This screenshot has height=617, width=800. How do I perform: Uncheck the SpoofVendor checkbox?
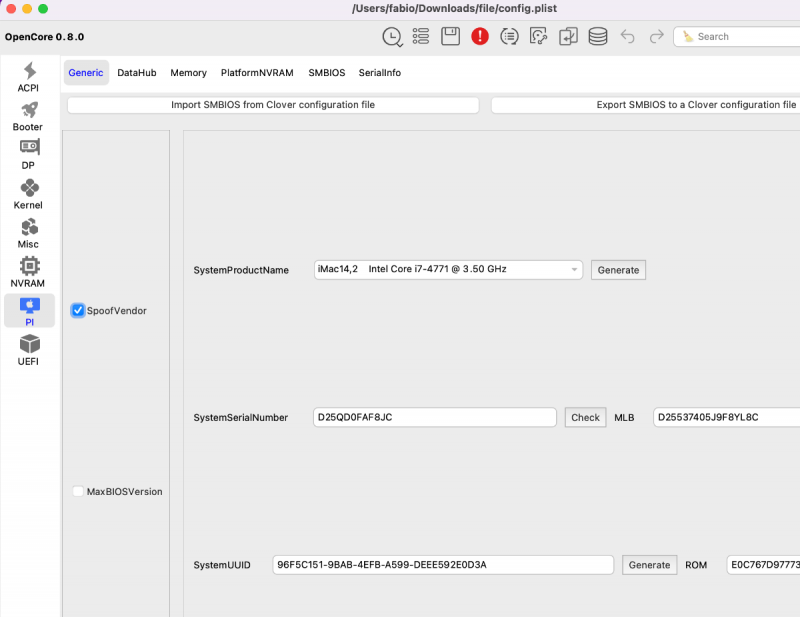point(78,310)
